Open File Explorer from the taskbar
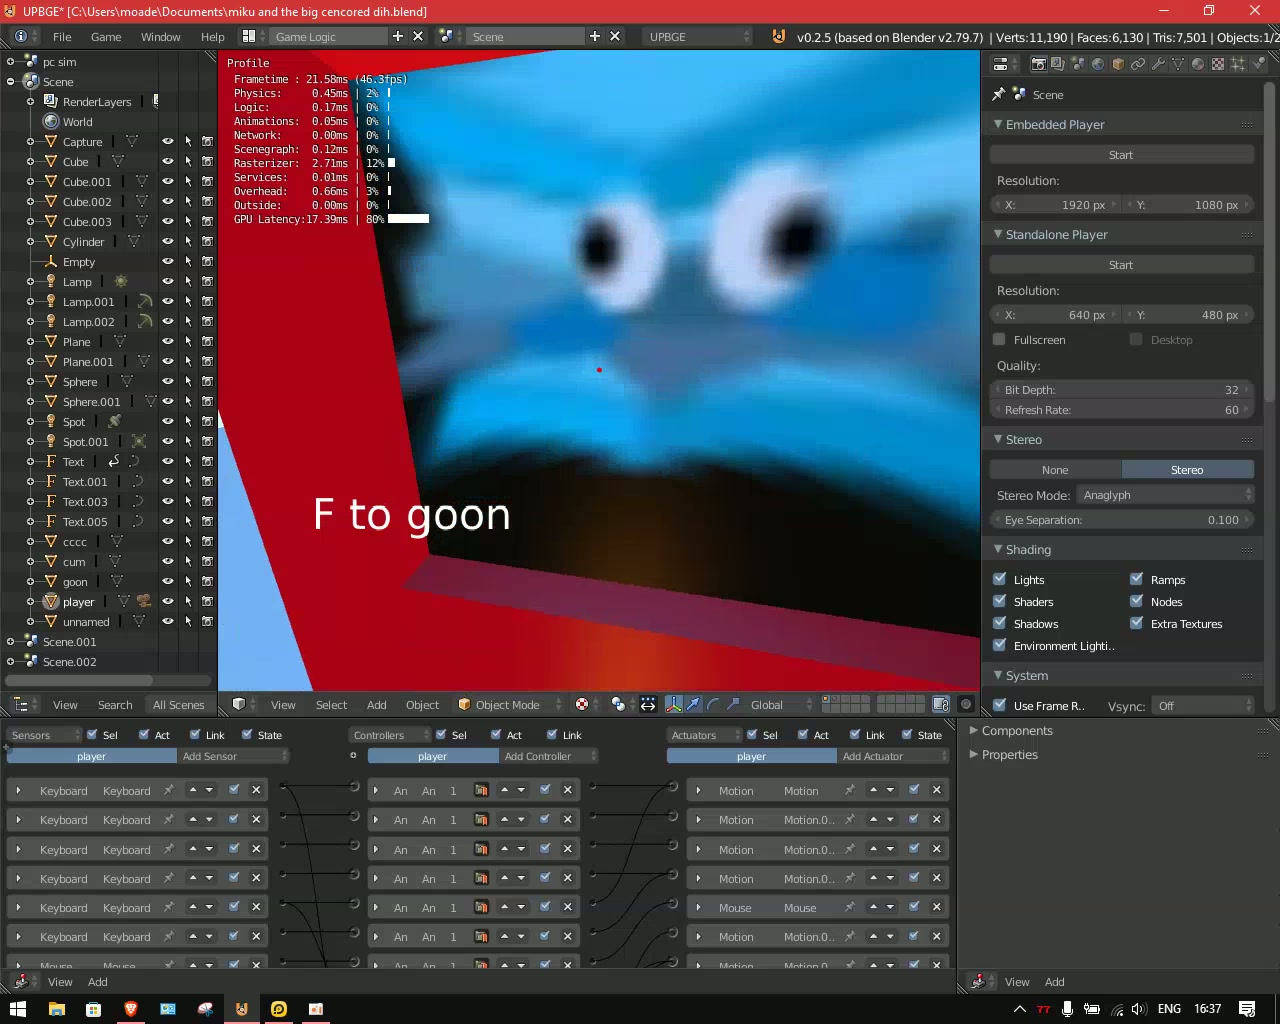 pos(56,1008)
